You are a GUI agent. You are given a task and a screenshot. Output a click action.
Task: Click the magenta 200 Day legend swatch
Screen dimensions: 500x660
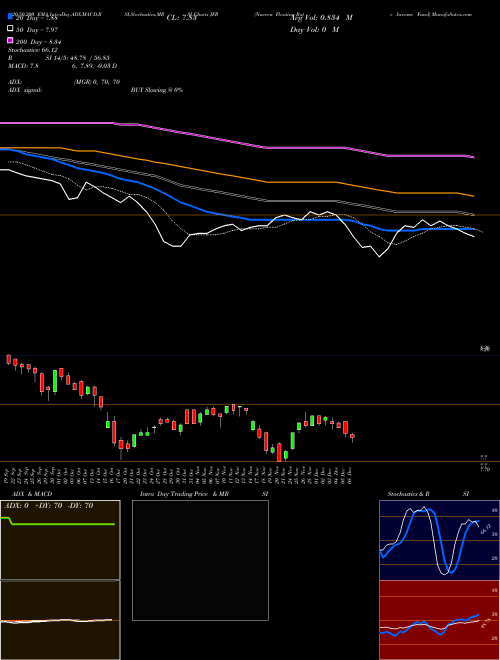11,40
